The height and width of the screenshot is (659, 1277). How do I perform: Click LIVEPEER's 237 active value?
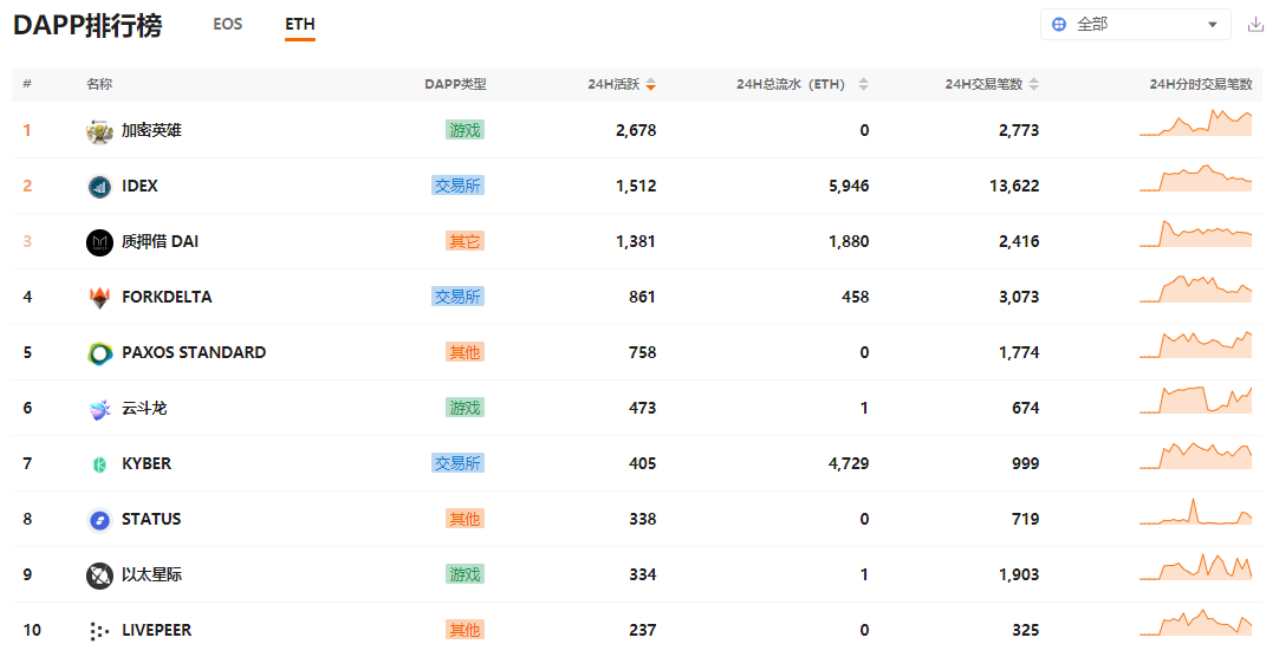click(x=643, y=630)
